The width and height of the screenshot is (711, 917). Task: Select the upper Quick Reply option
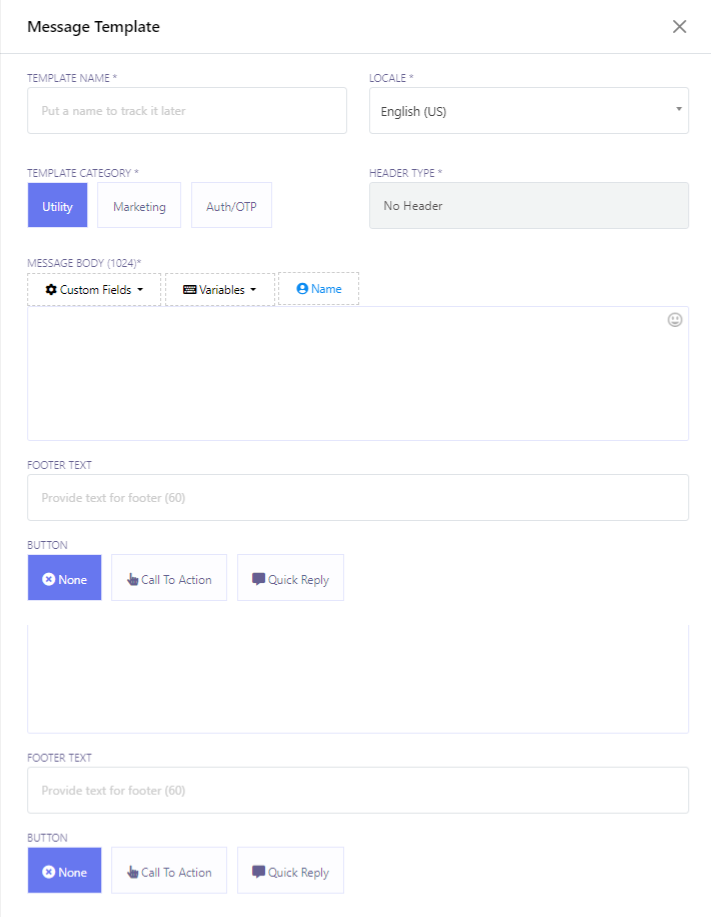(x=290, y=579)
